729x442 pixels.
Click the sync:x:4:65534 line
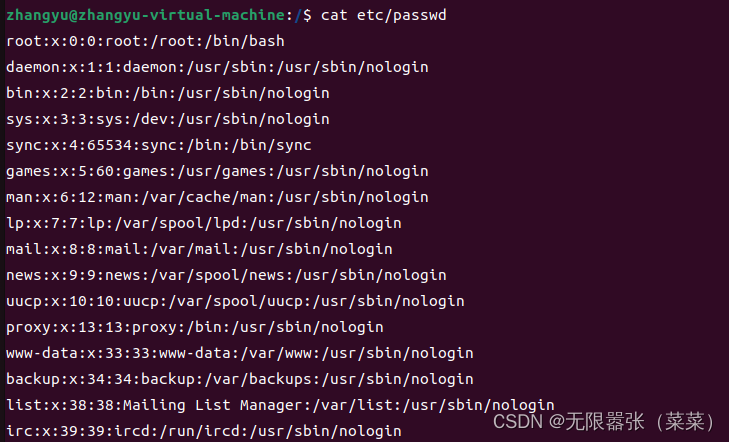[159, 145]
